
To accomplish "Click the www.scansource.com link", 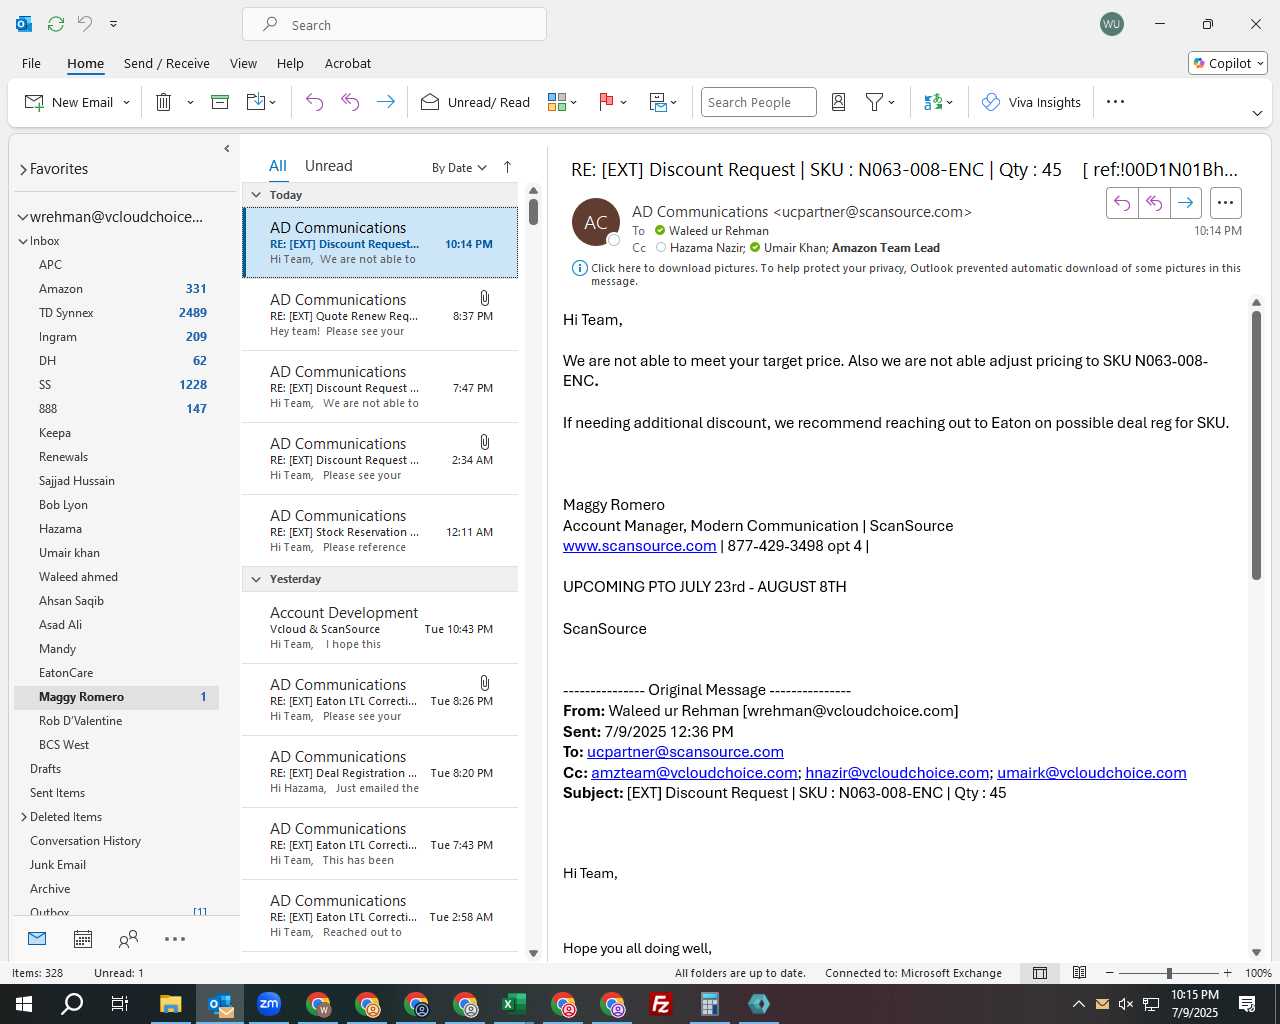I will (639, 546).
